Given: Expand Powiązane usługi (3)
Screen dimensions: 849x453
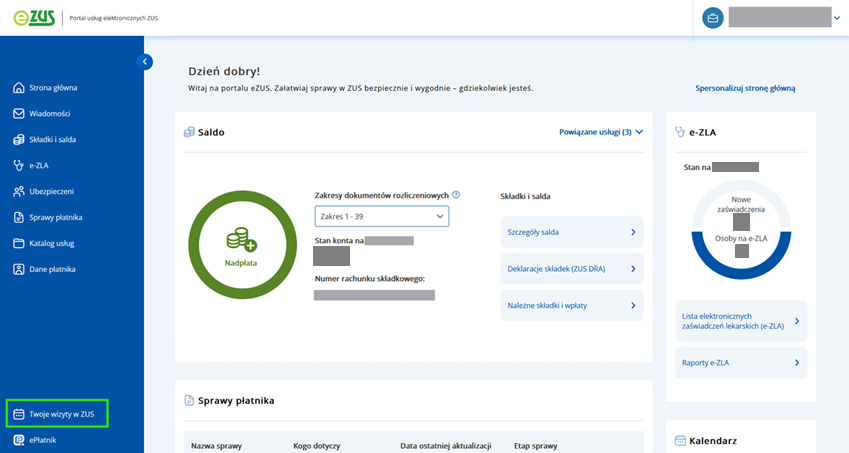Looking at the screenshot, I should pyautogui.click(x=600, y=131).
